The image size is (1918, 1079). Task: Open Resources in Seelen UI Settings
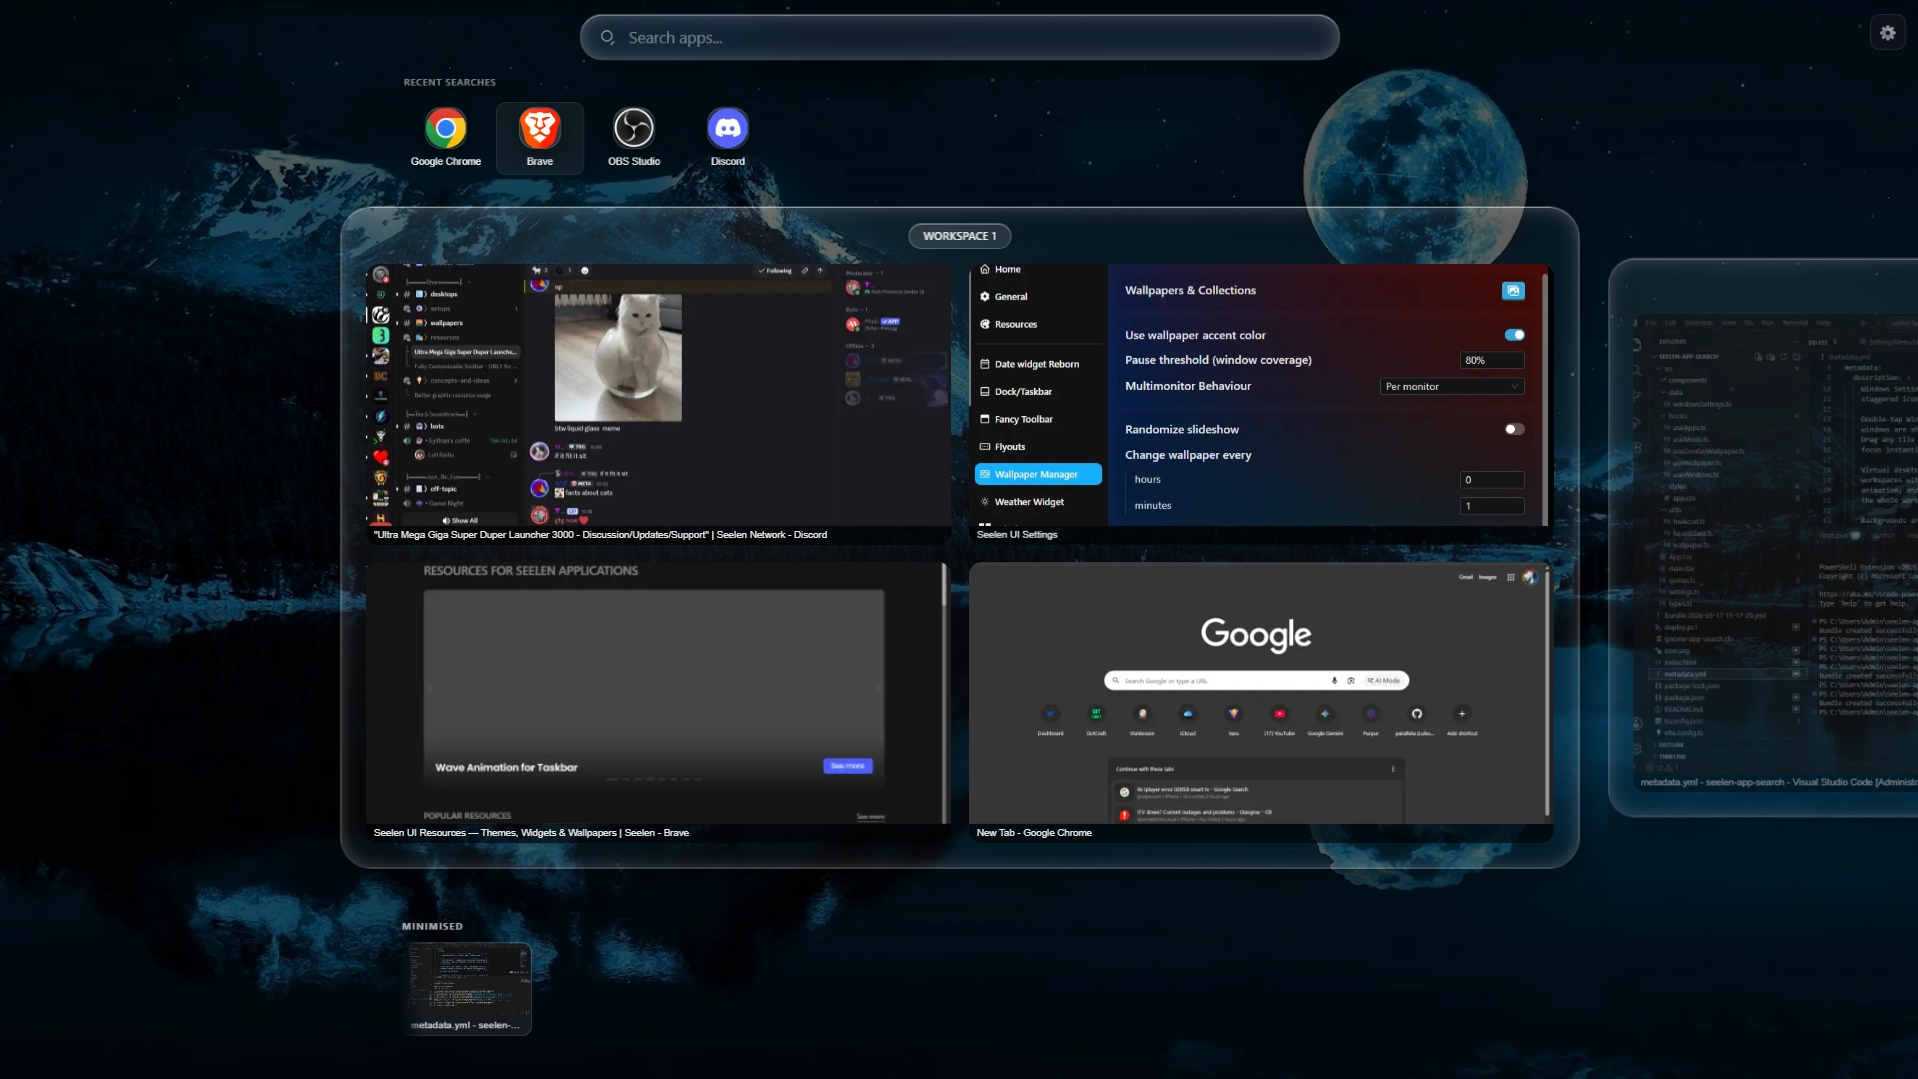click(1038, 325)
